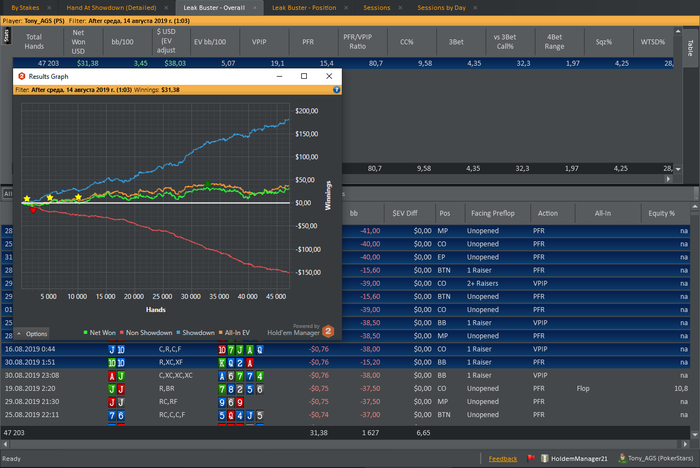The width and height of the screenshot is (700, 468).
Task: Sort hands by Facing Preflop column
Action: click(x=493, y=213)
